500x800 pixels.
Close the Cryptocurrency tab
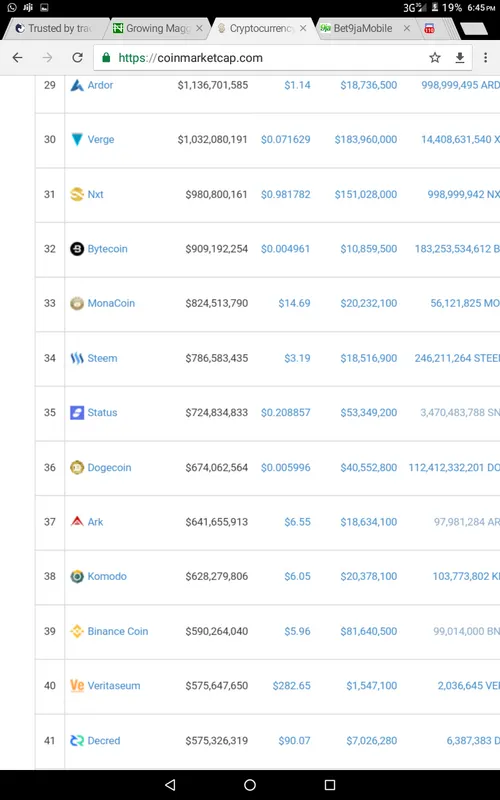click(303, 29)
